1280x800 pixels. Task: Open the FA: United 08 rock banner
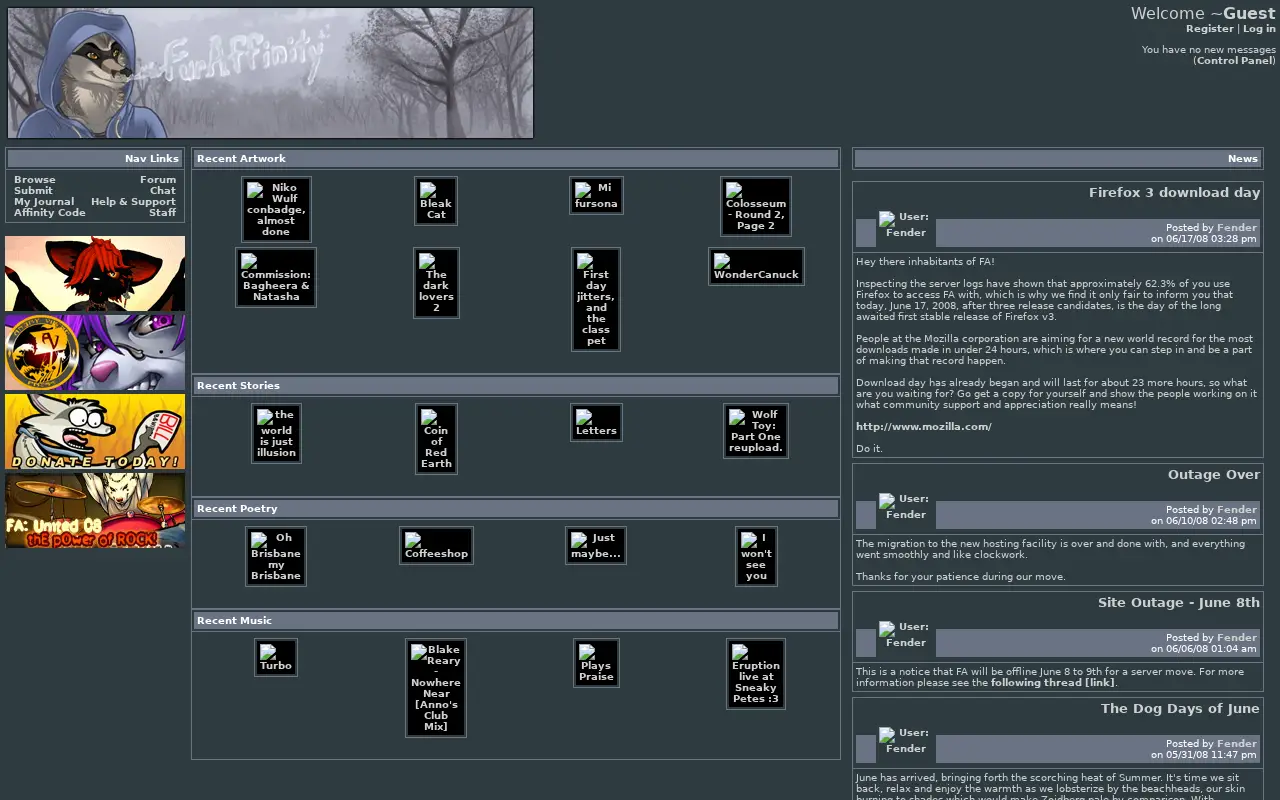coord(95,510)
